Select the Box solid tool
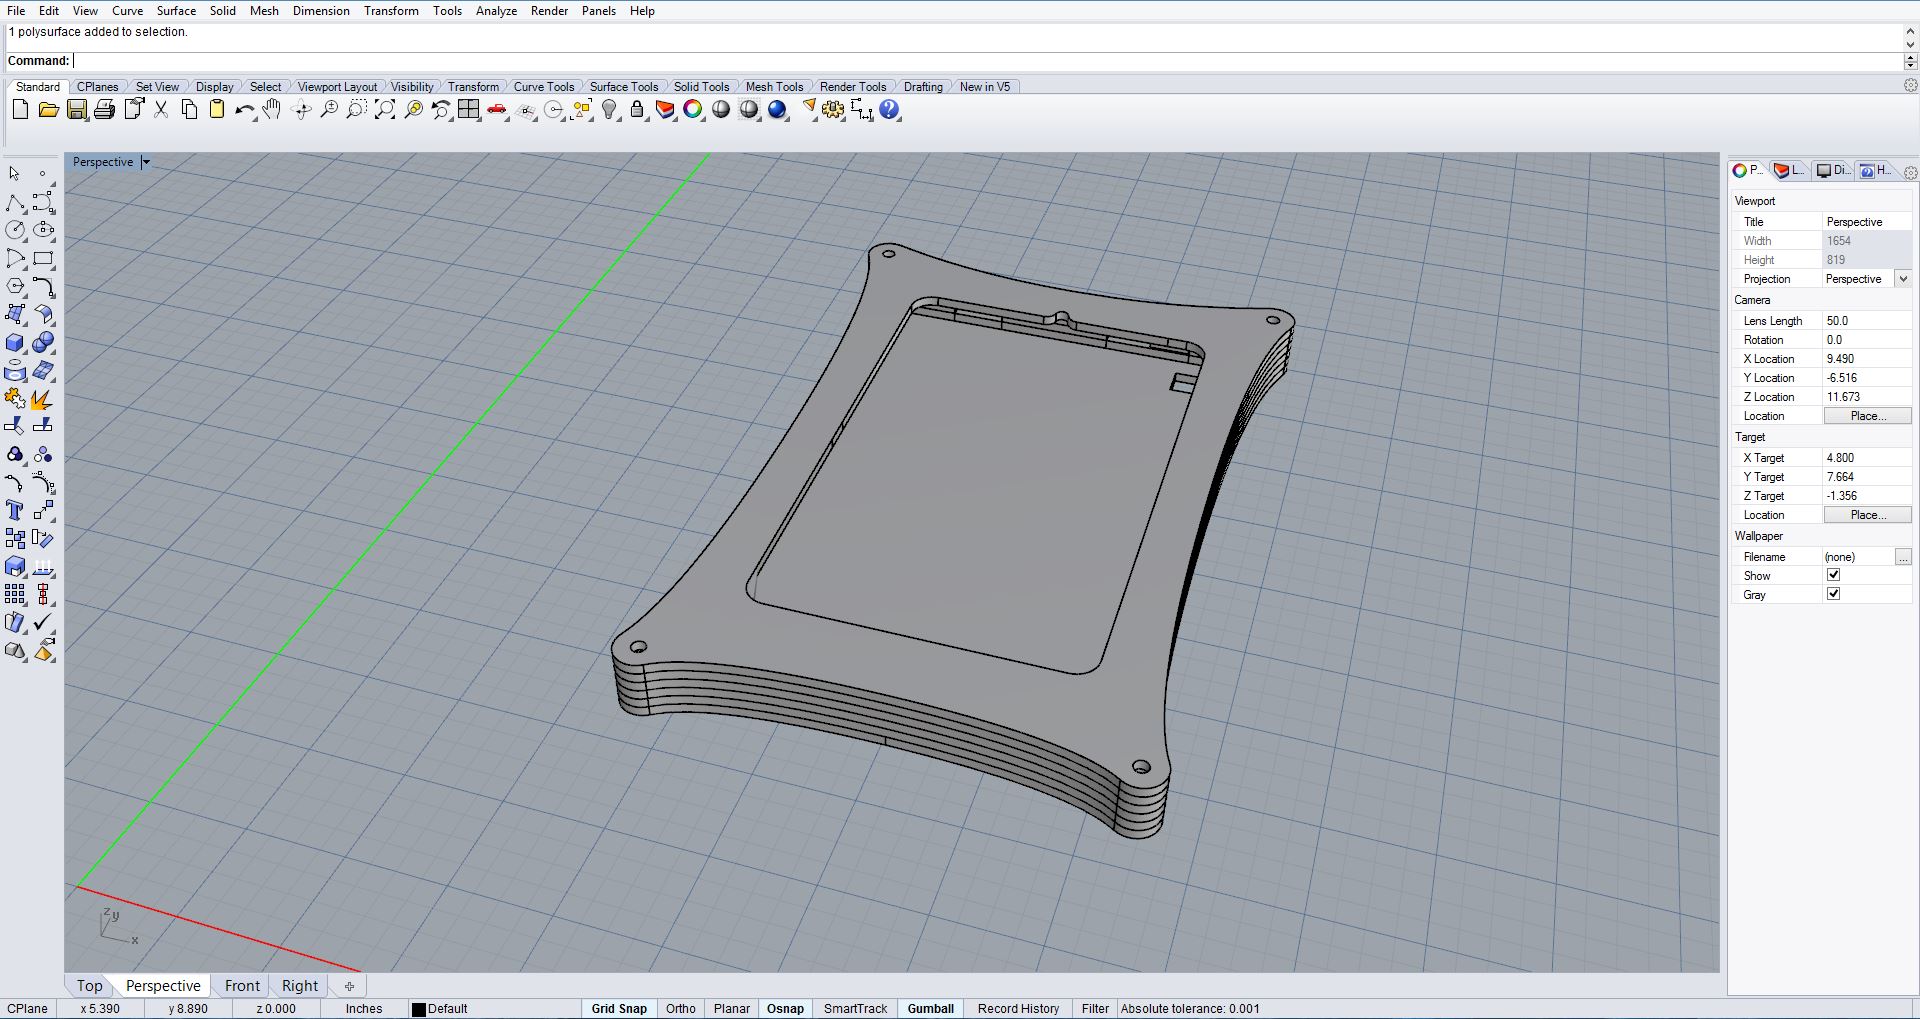The image size is (1920, 1019). click(15, 343)
